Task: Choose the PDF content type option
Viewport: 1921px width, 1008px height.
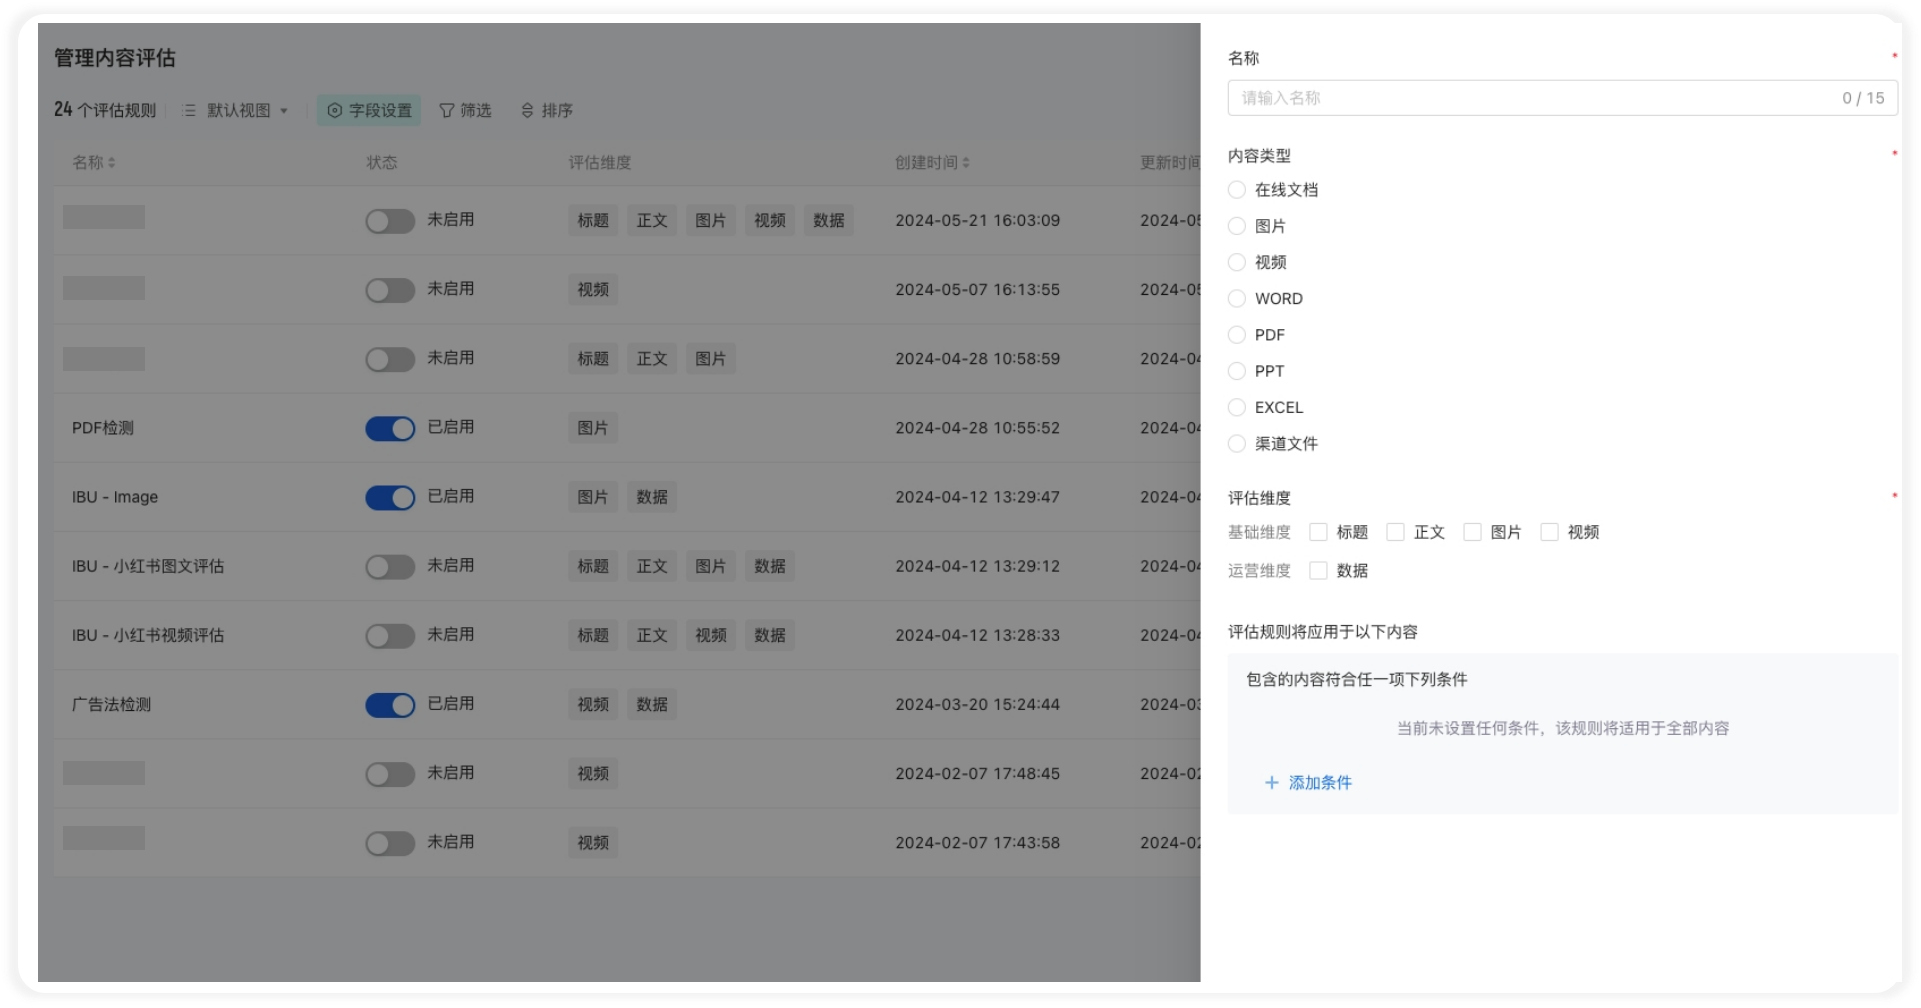Action: point(1237,335)
